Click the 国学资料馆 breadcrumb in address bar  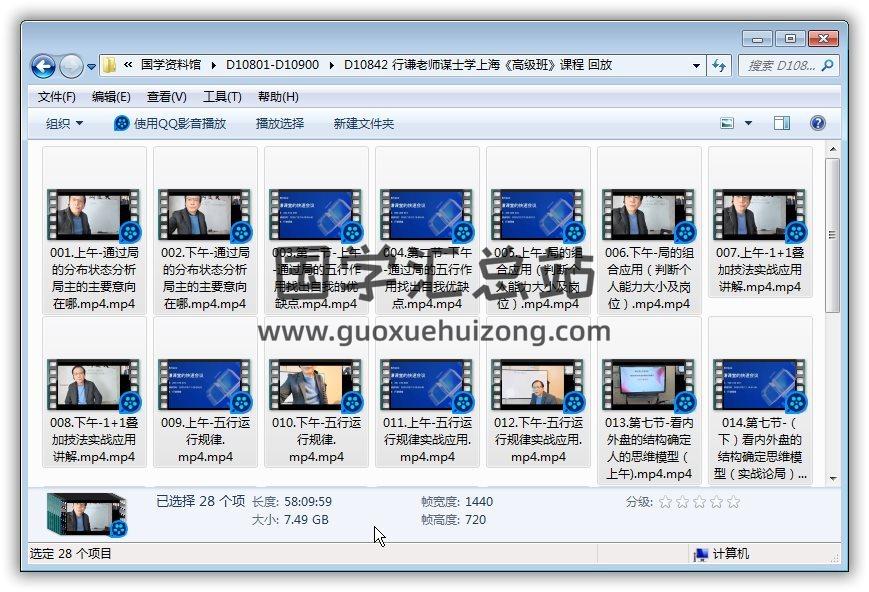click(x=174, y=65)
